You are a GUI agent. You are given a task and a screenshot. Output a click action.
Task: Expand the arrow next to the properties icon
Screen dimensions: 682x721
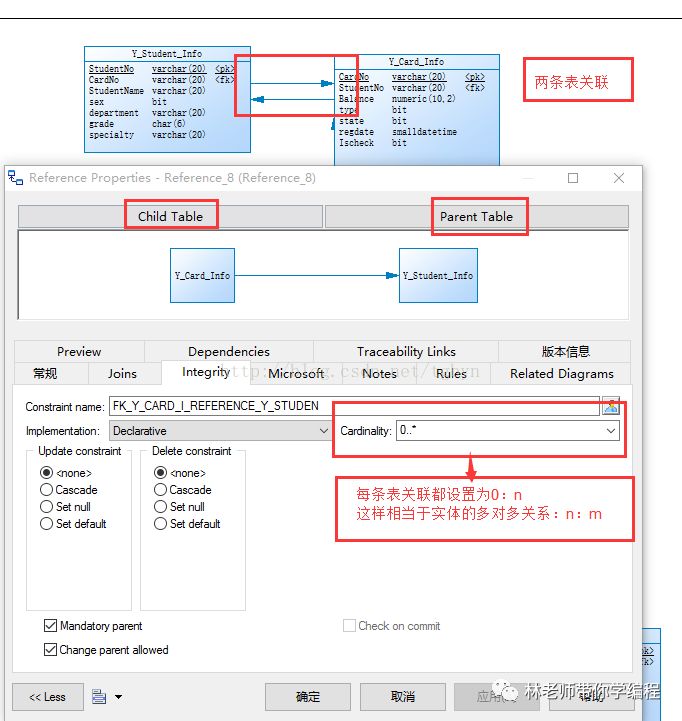(x=119, y=697)
